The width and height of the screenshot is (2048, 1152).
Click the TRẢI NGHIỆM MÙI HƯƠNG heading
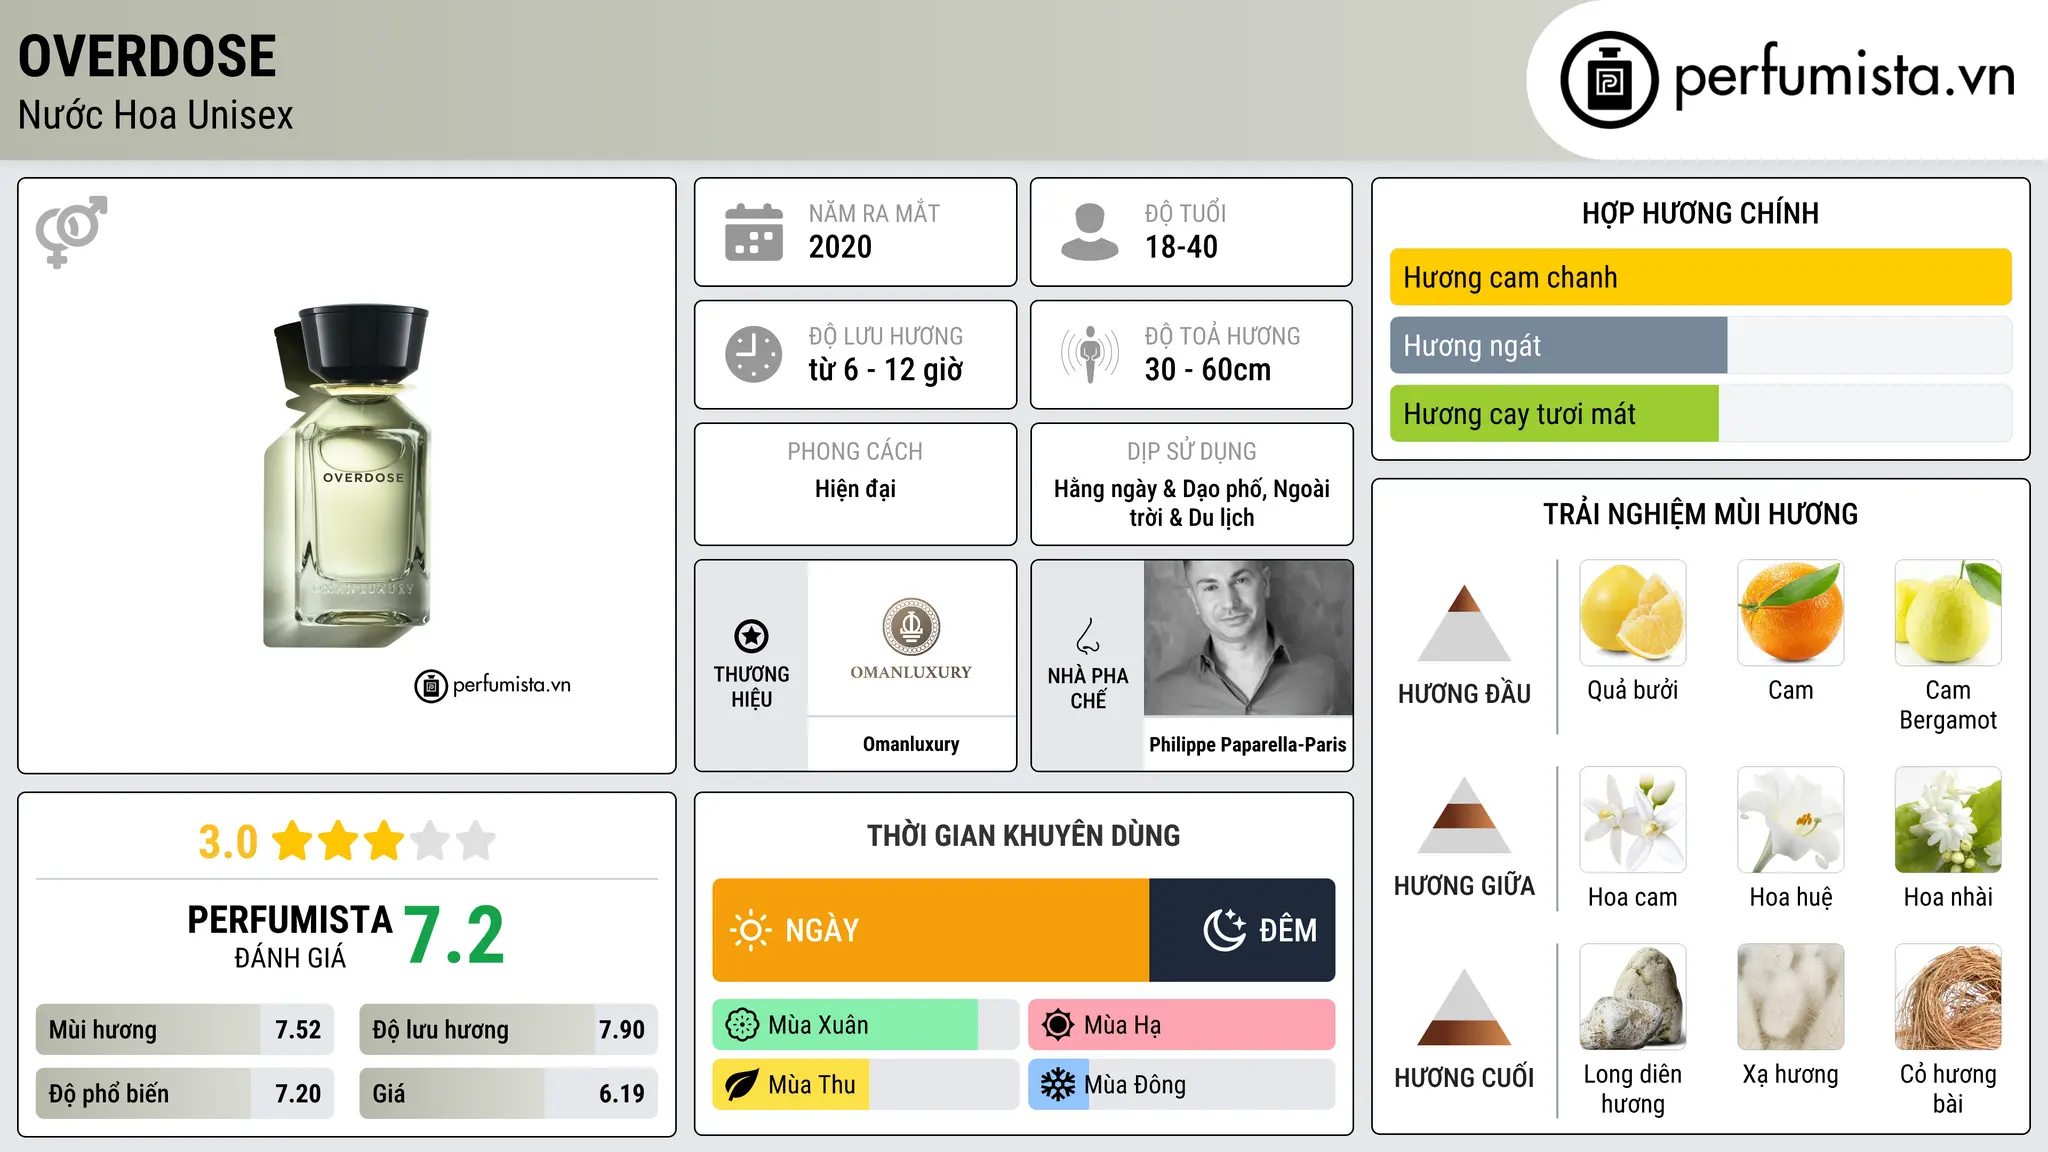[1700, 514]
